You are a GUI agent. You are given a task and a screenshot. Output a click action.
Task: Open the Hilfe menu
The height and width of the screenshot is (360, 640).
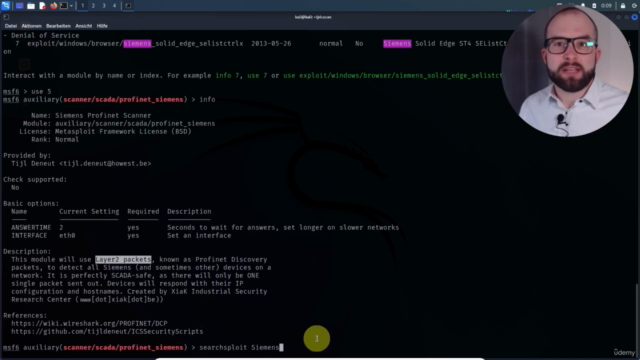coord(102,26)
